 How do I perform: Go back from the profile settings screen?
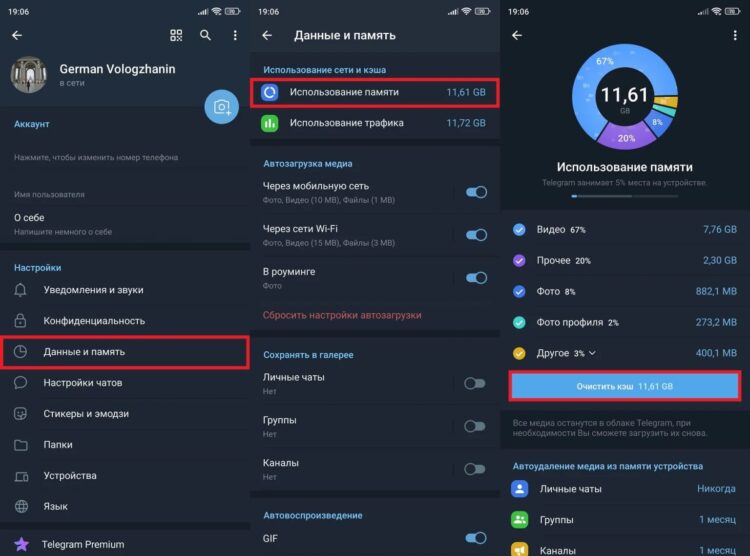coord(17,35)
